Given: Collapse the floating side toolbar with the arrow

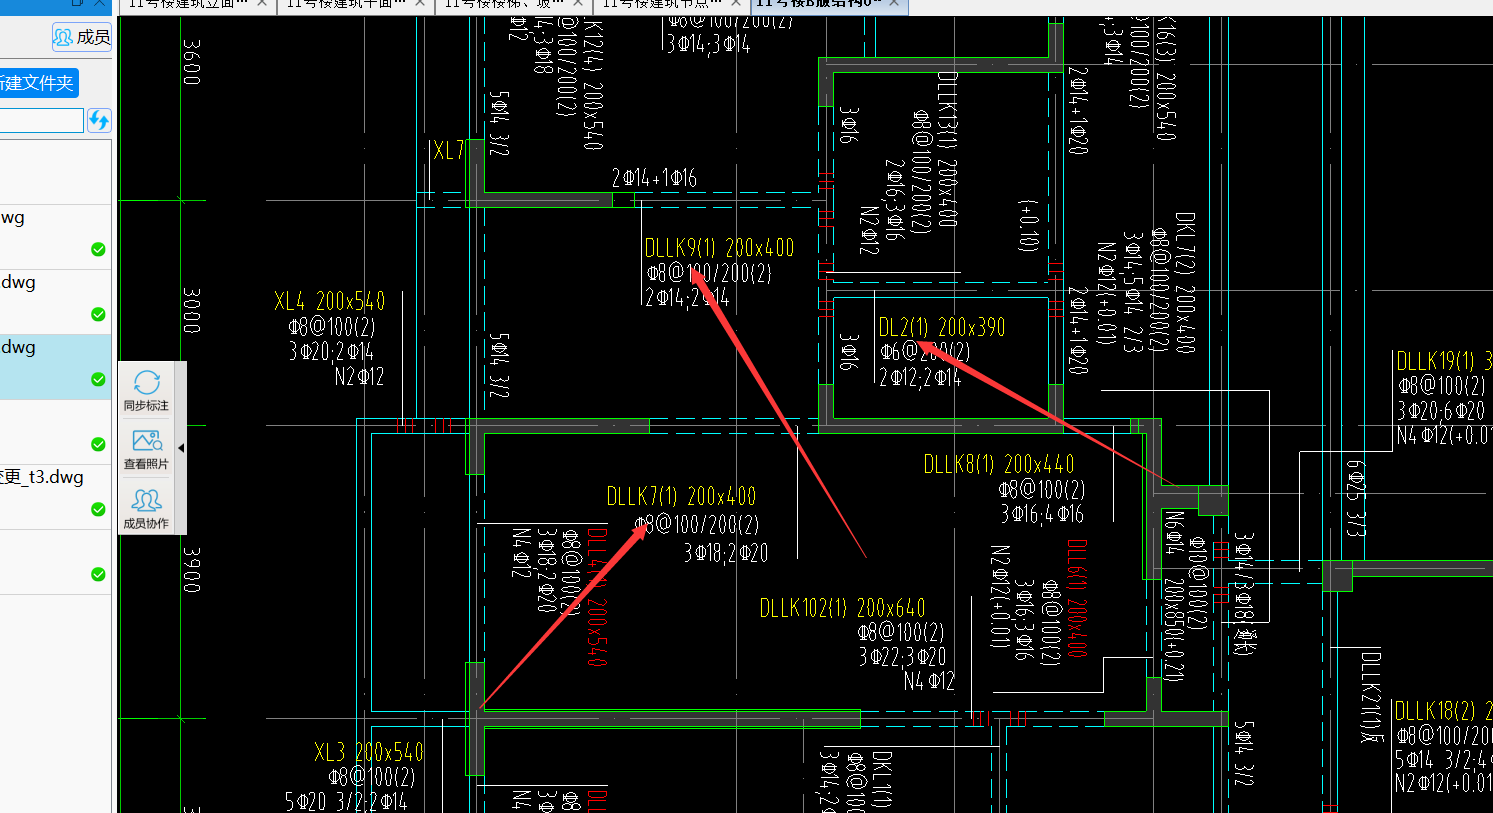Looking at the screenshot, I should click(x=181, y=448).
